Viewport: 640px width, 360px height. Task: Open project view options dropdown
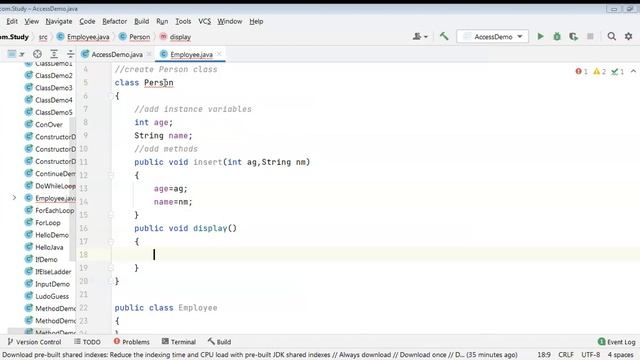click(16, 54)
